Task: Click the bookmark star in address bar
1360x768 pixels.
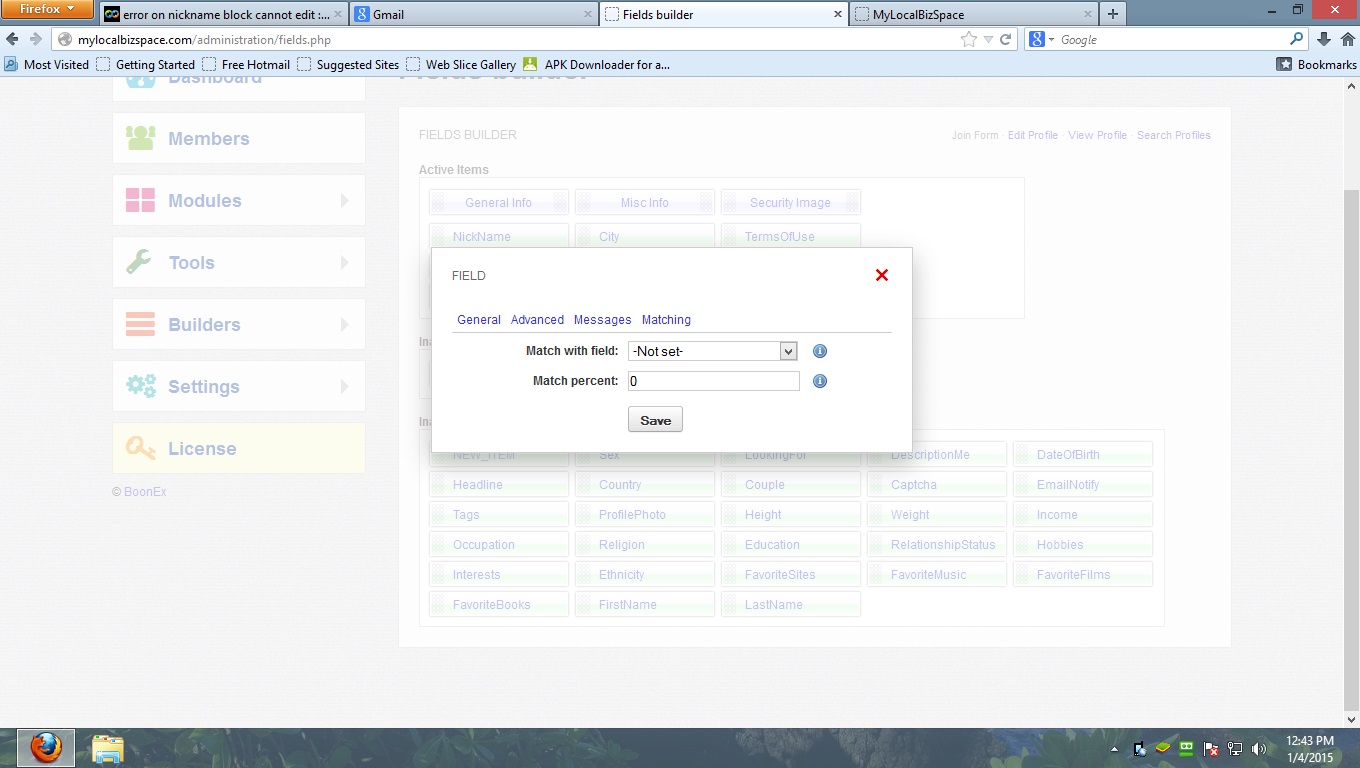Action: 968,40
